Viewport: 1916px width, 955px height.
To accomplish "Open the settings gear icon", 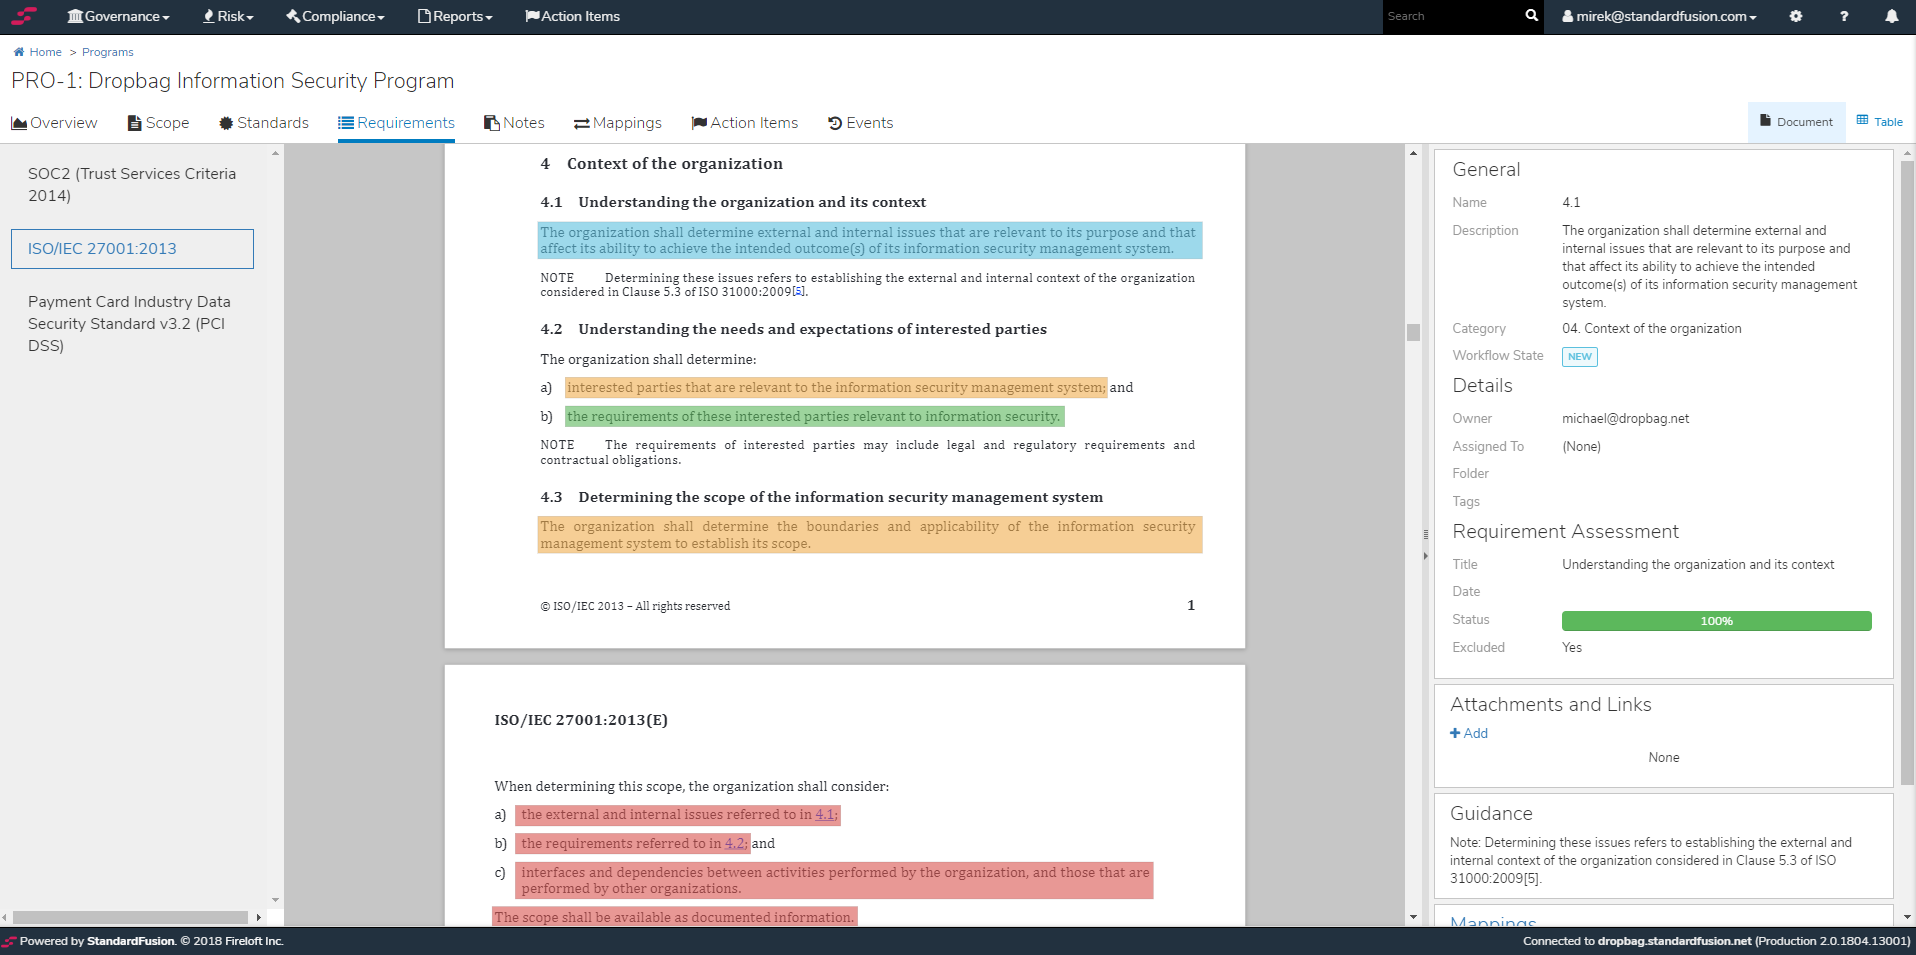I will coord(1796,16).
